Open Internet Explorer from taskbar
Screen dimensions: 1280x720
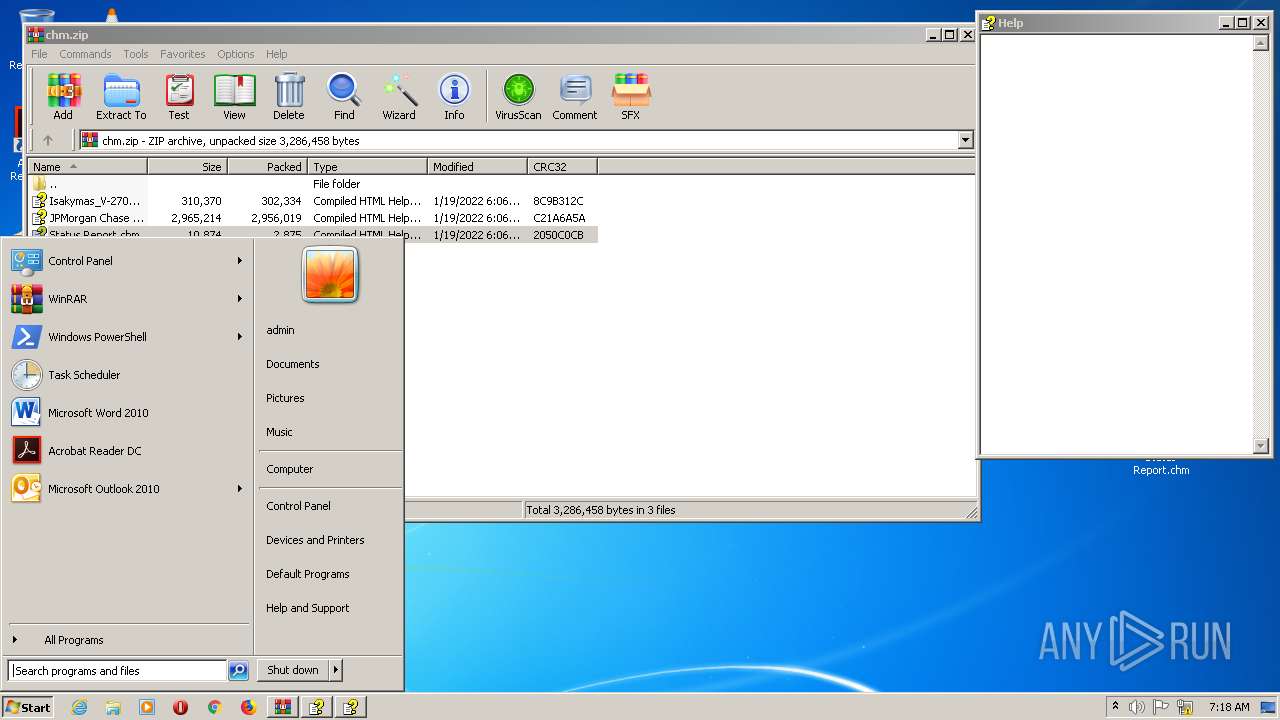(79, 707)
